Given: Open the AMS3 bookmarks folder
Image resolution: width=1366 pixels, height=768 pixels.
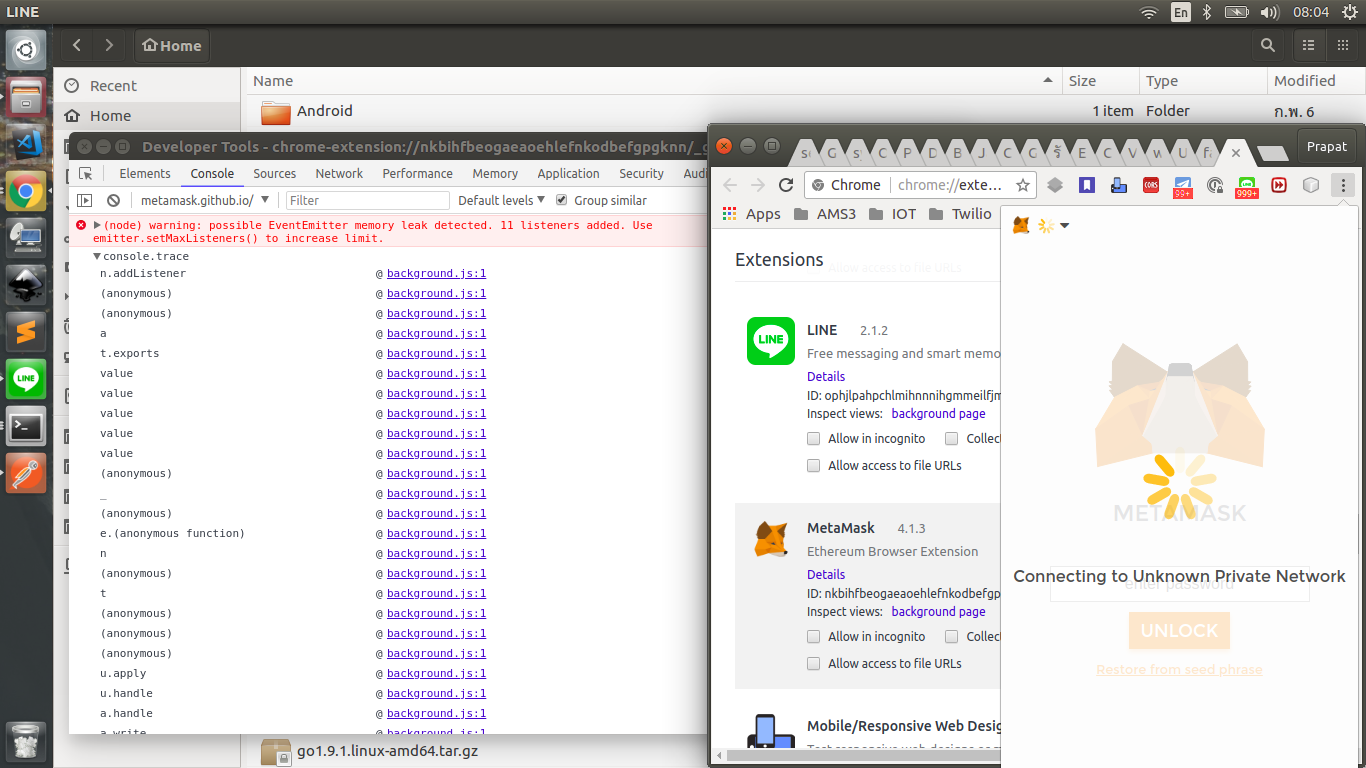Looking at the screenshot, I should tap(825, 214).
